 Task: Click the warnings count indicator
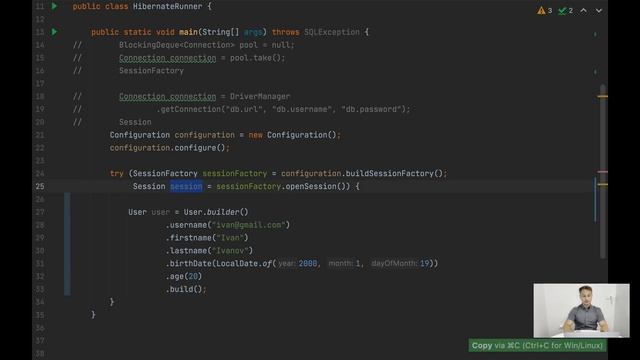[x=545, y=11]
